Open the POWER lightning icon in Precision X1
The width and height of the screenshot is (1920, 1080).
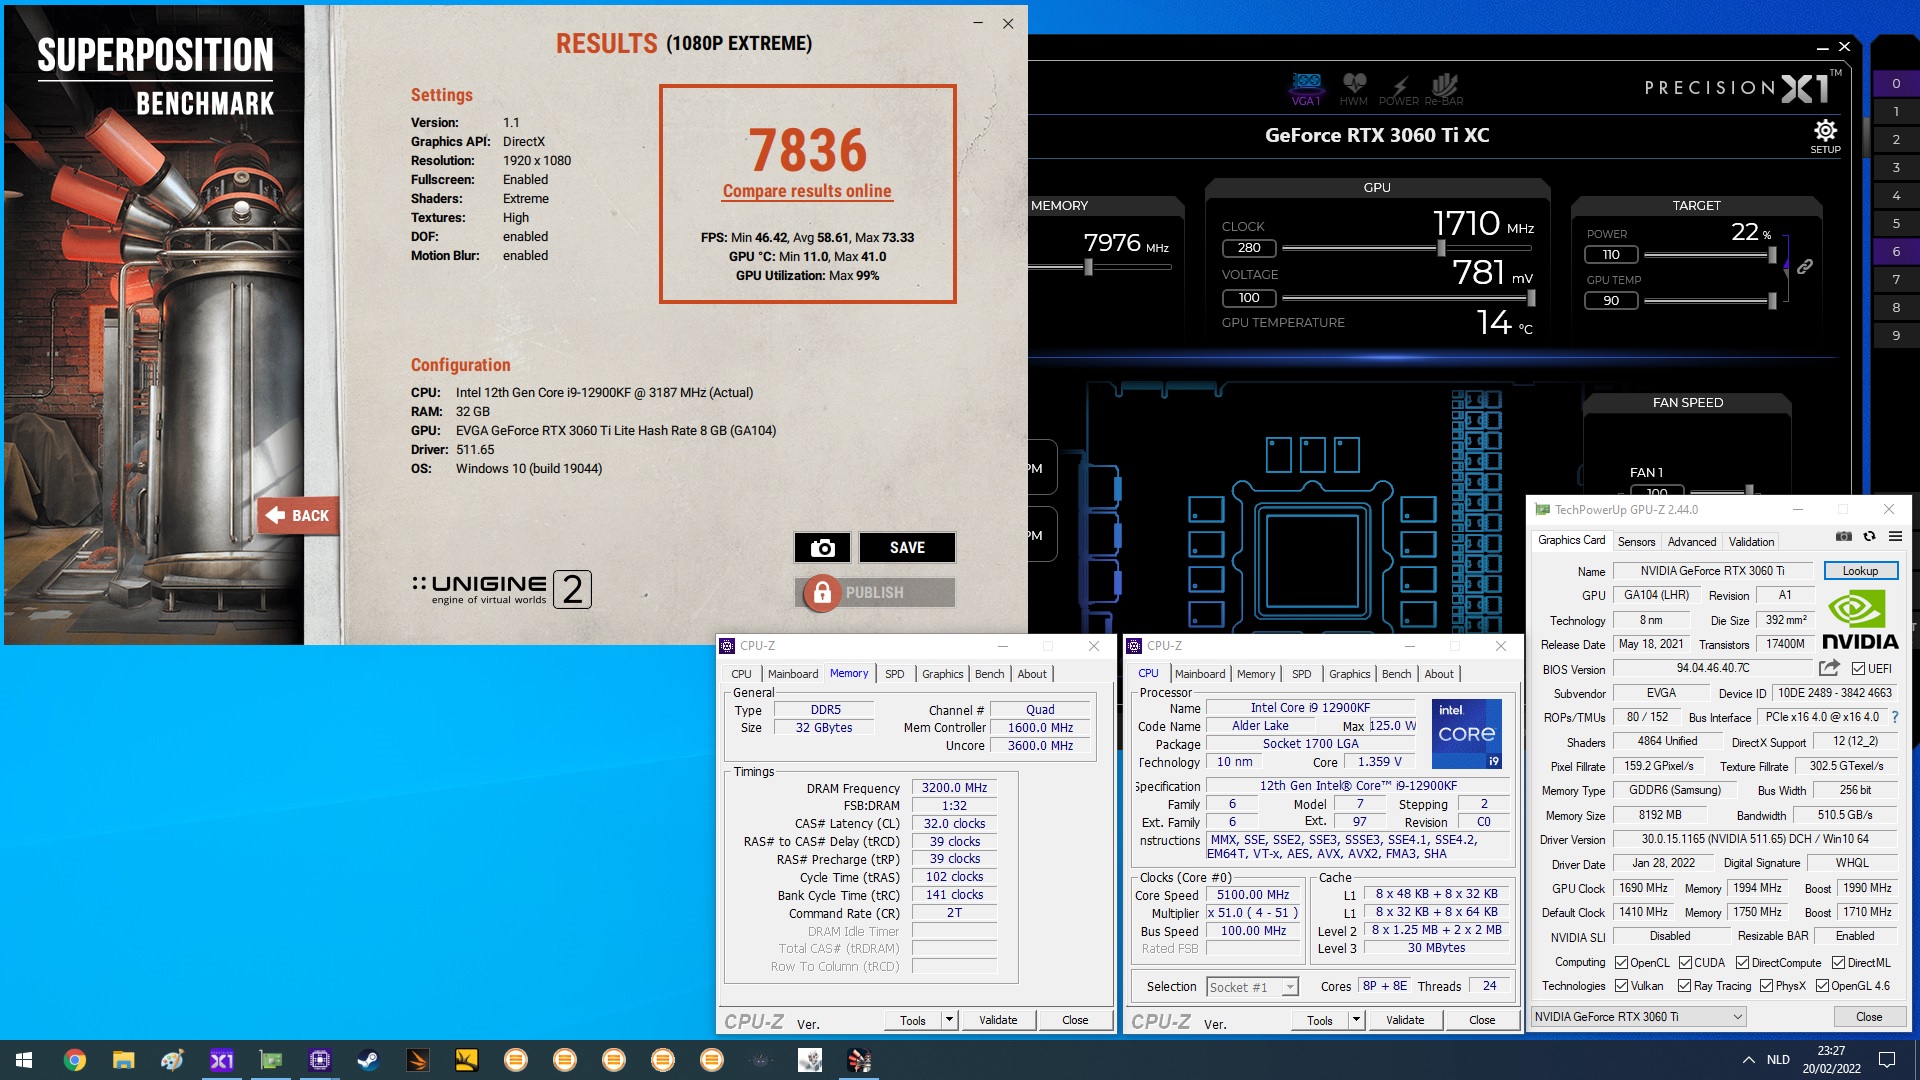(1399, 89)
